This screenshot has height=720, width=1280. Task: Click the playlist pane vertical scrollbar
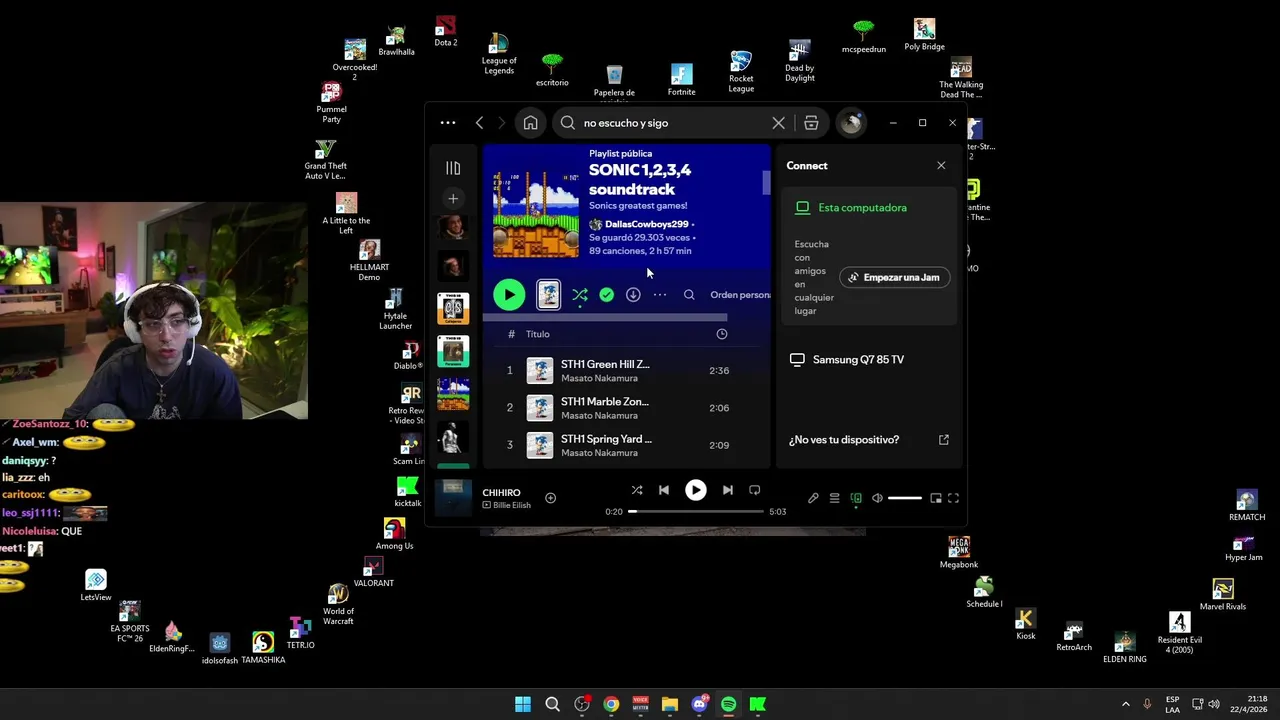click(767, 184)
